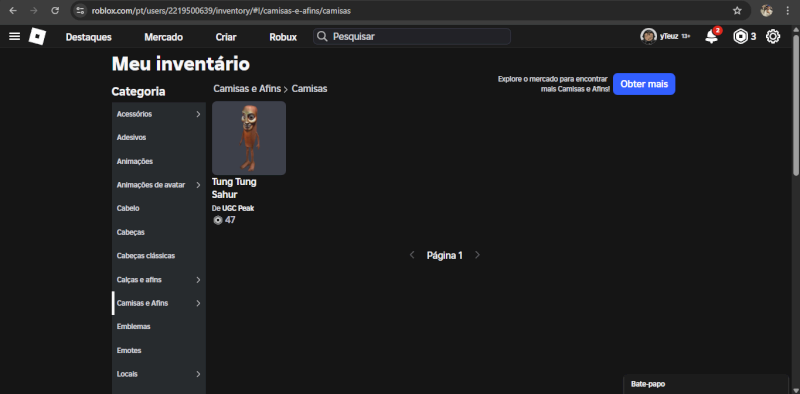Reload the page
Viewport: 800px width, 394px height.
(55, 11)
